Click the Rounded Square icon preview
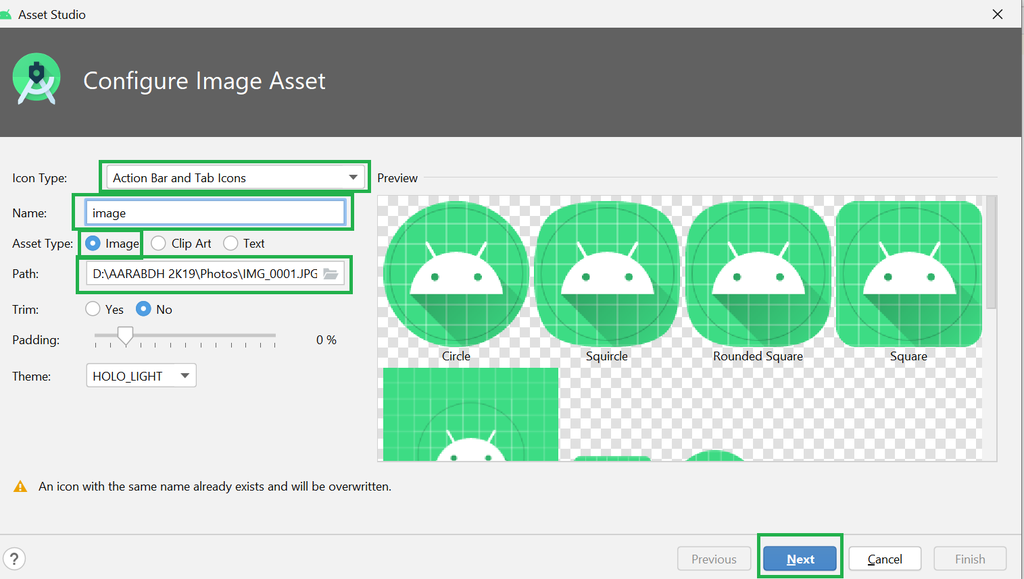 758,274
